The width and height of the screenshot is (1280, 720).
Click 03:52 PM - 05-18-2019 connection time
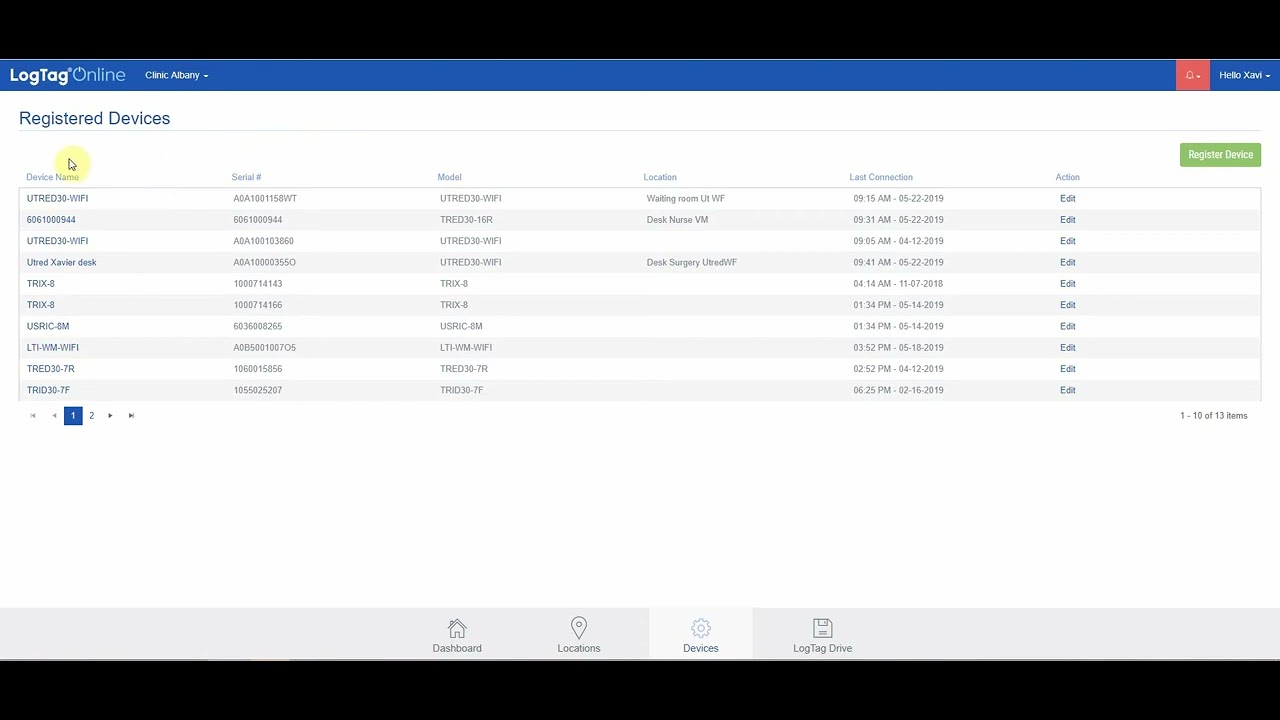point(898,348)
